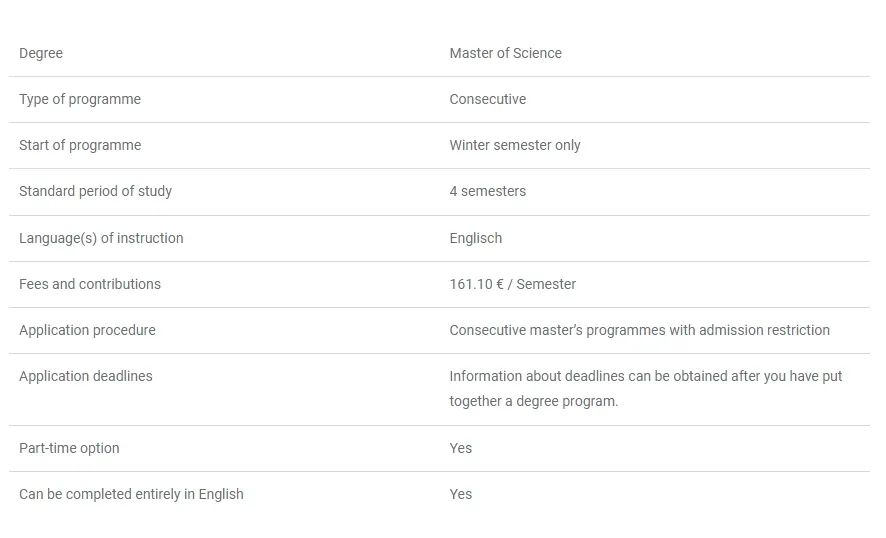Click the 'Application procedure' label
Viewport: 886px width, 538px height.
[x=87, y=330]
